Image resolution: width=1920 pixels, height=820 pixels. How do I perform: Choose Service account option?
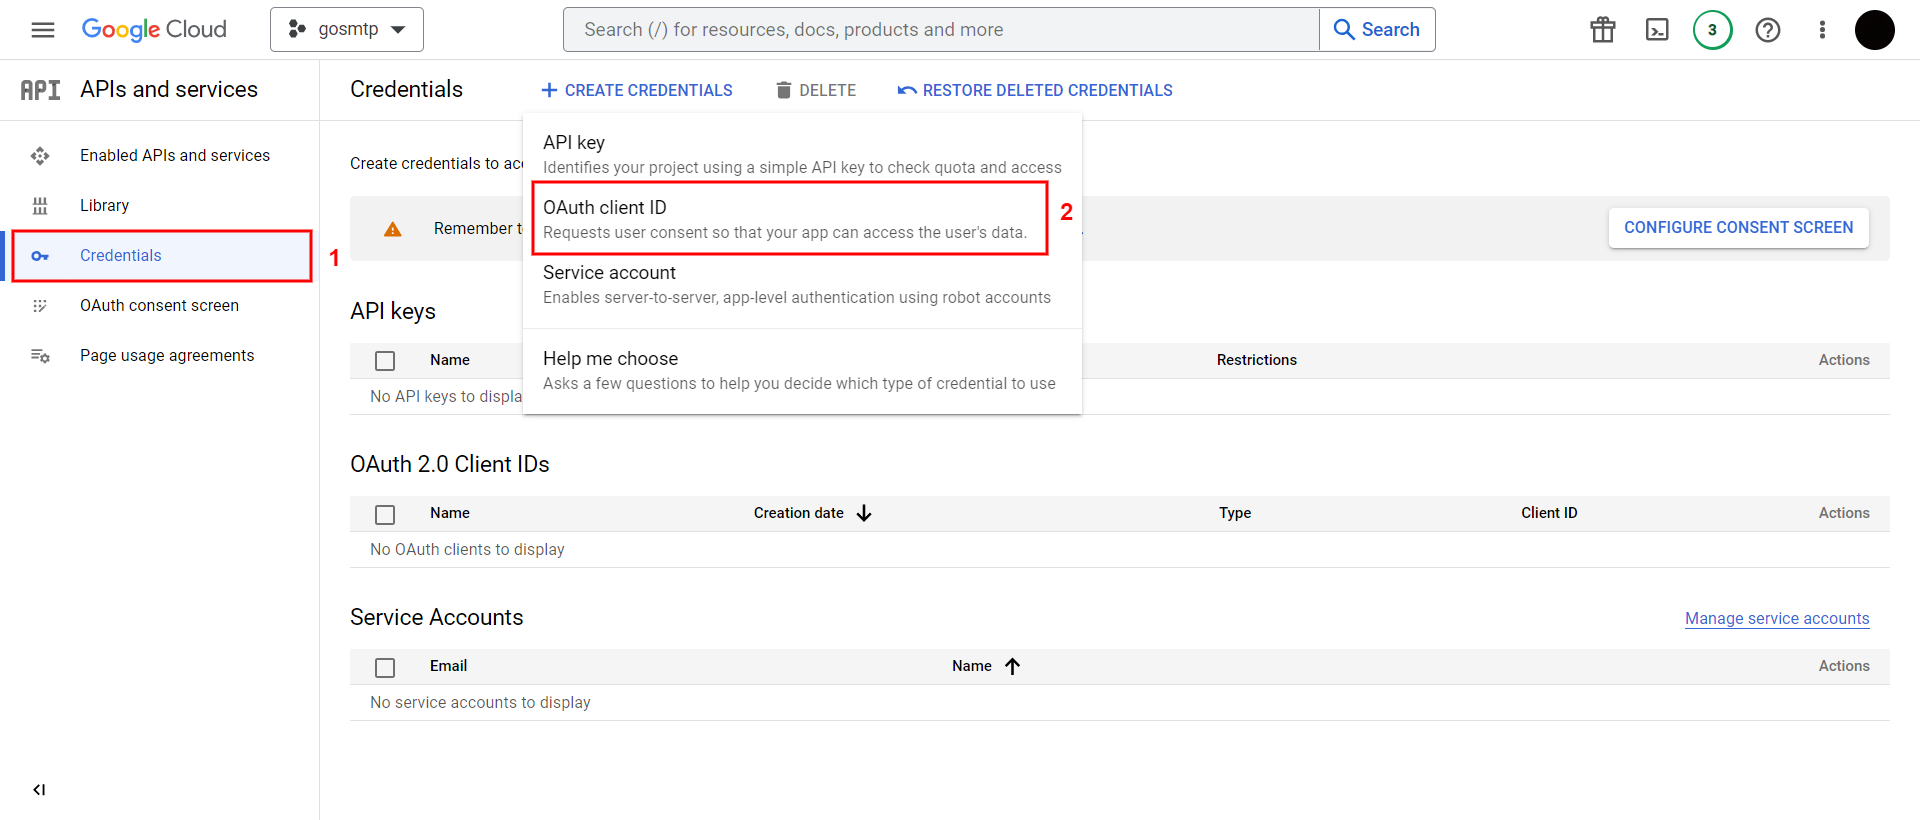click(802, 284)
